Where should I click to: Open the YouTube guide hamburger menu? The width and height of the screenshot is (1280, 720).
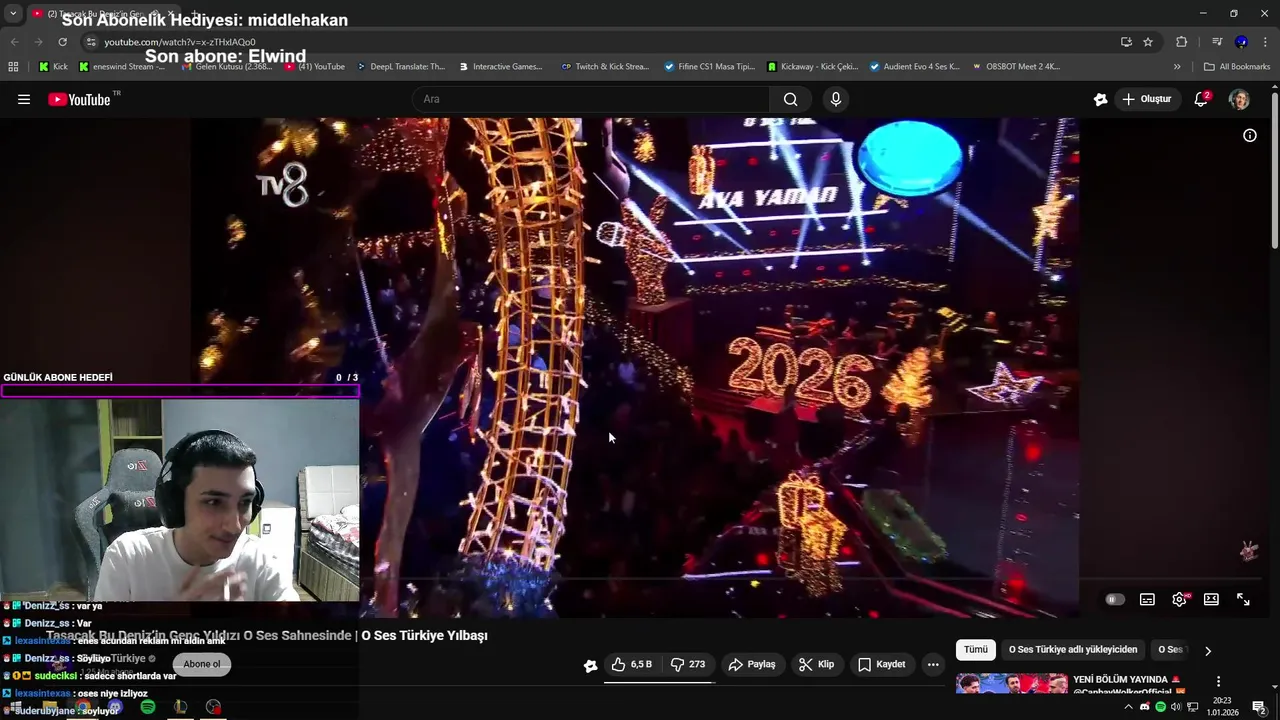click(24, 99)
